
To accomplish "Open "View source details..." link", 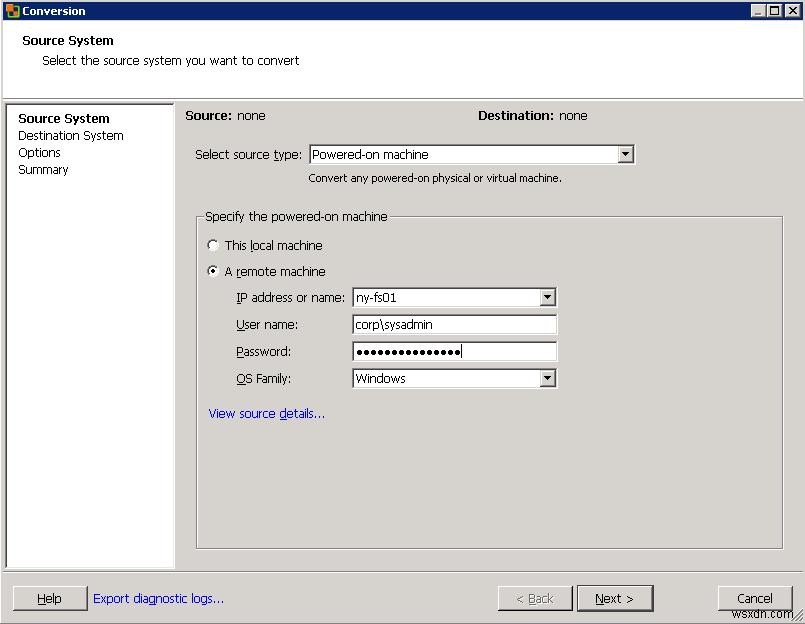I will (264, 413).
